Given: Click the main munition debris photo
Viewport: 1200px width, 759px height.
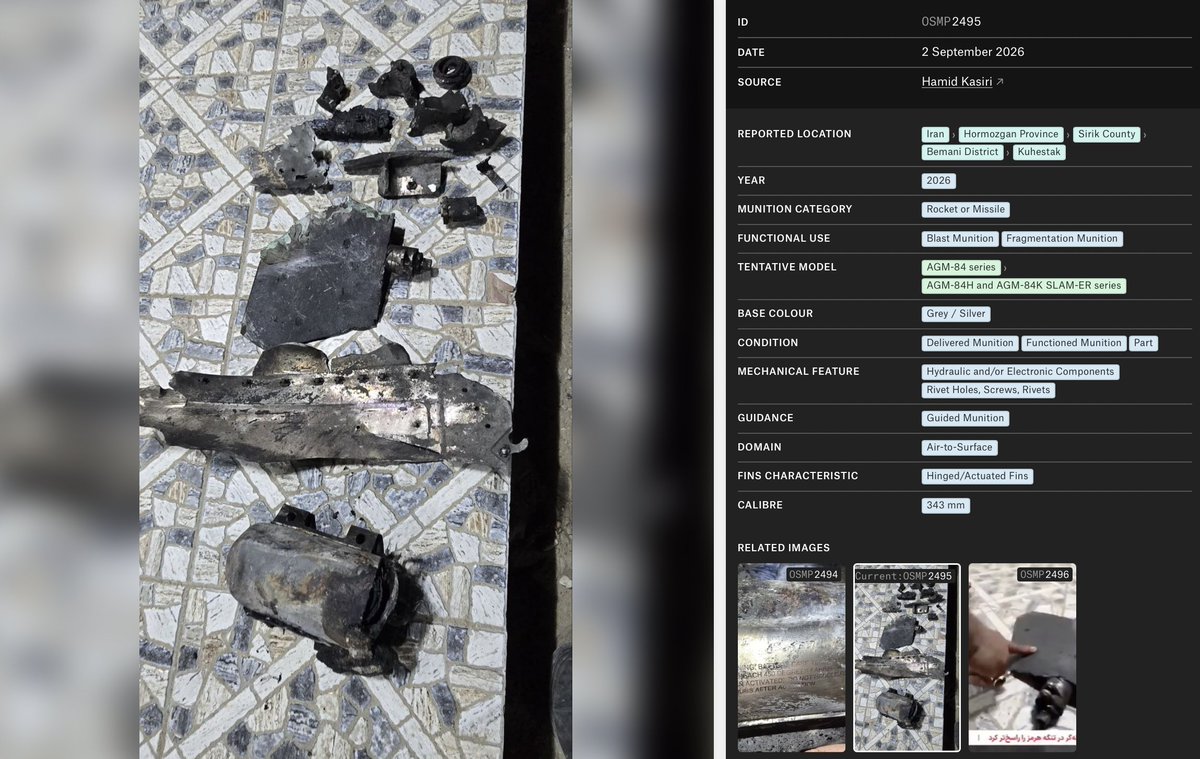Looking at the screenshot, I should pos(333,379).
